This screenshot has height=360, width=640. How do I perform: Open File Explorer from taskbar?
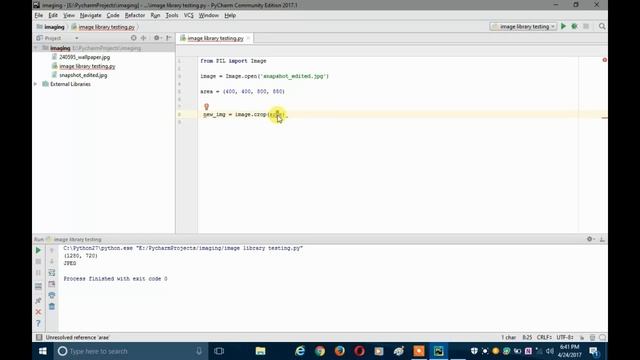click(260, 351)
